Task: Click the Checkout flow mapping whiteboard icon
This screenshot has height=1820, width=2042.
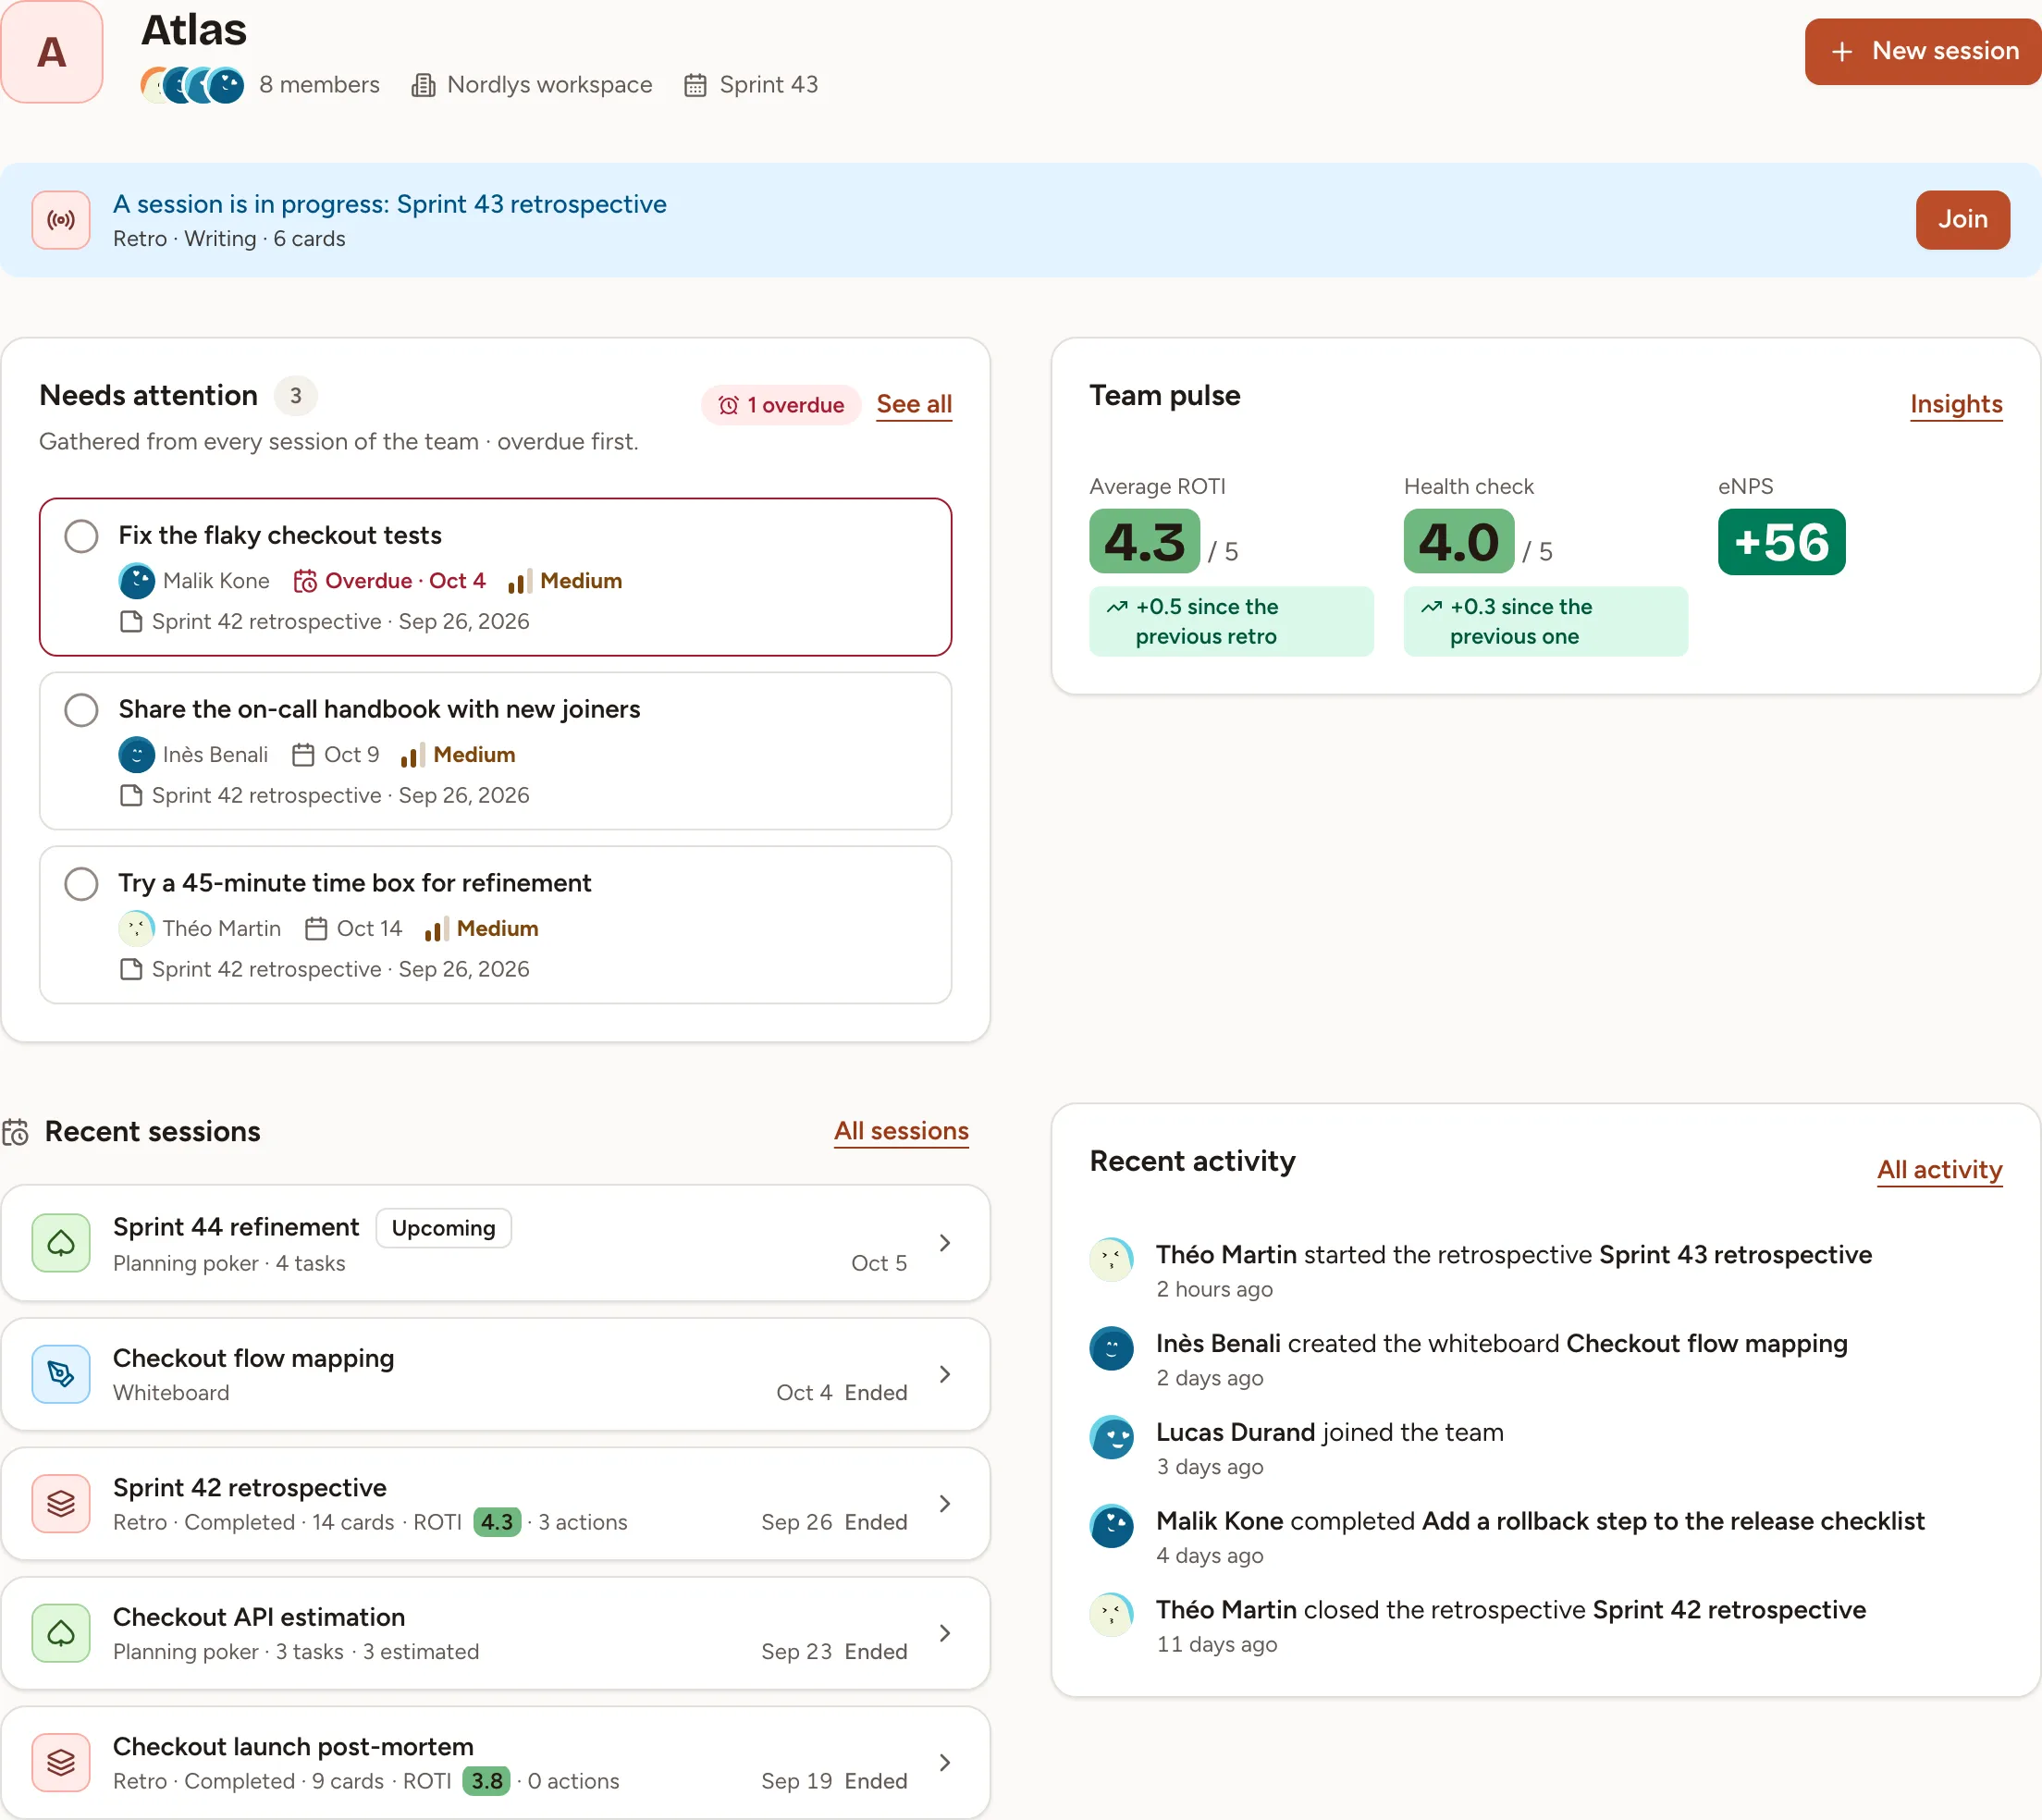Action: (61, 1374)
